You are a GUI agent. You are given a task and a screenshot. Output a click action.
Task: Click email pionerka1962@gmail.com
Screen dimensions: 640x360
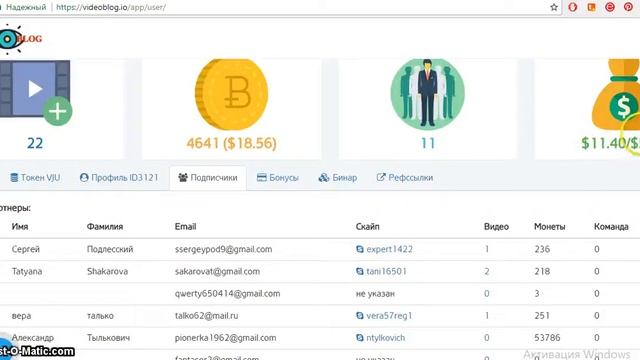225,338
